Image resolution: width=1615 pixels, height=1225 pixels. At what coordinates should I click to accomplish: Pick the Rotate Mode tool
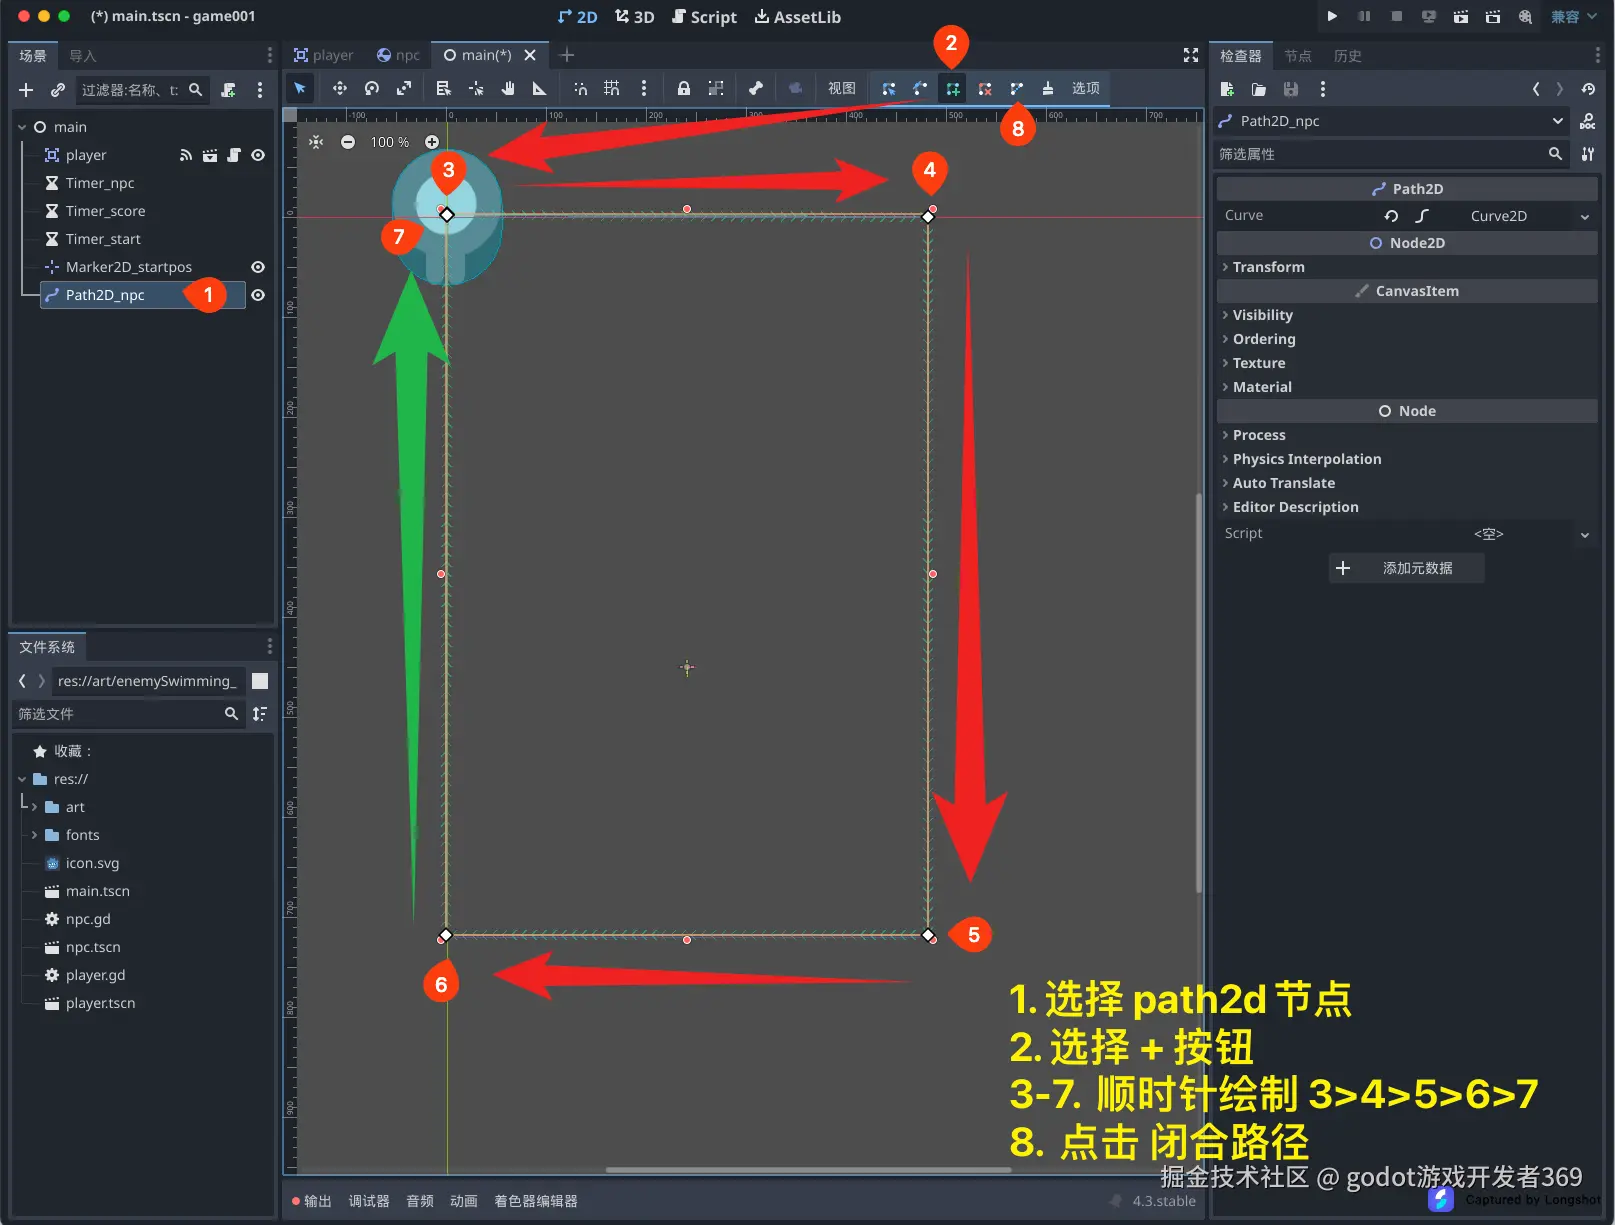[372, 88]
